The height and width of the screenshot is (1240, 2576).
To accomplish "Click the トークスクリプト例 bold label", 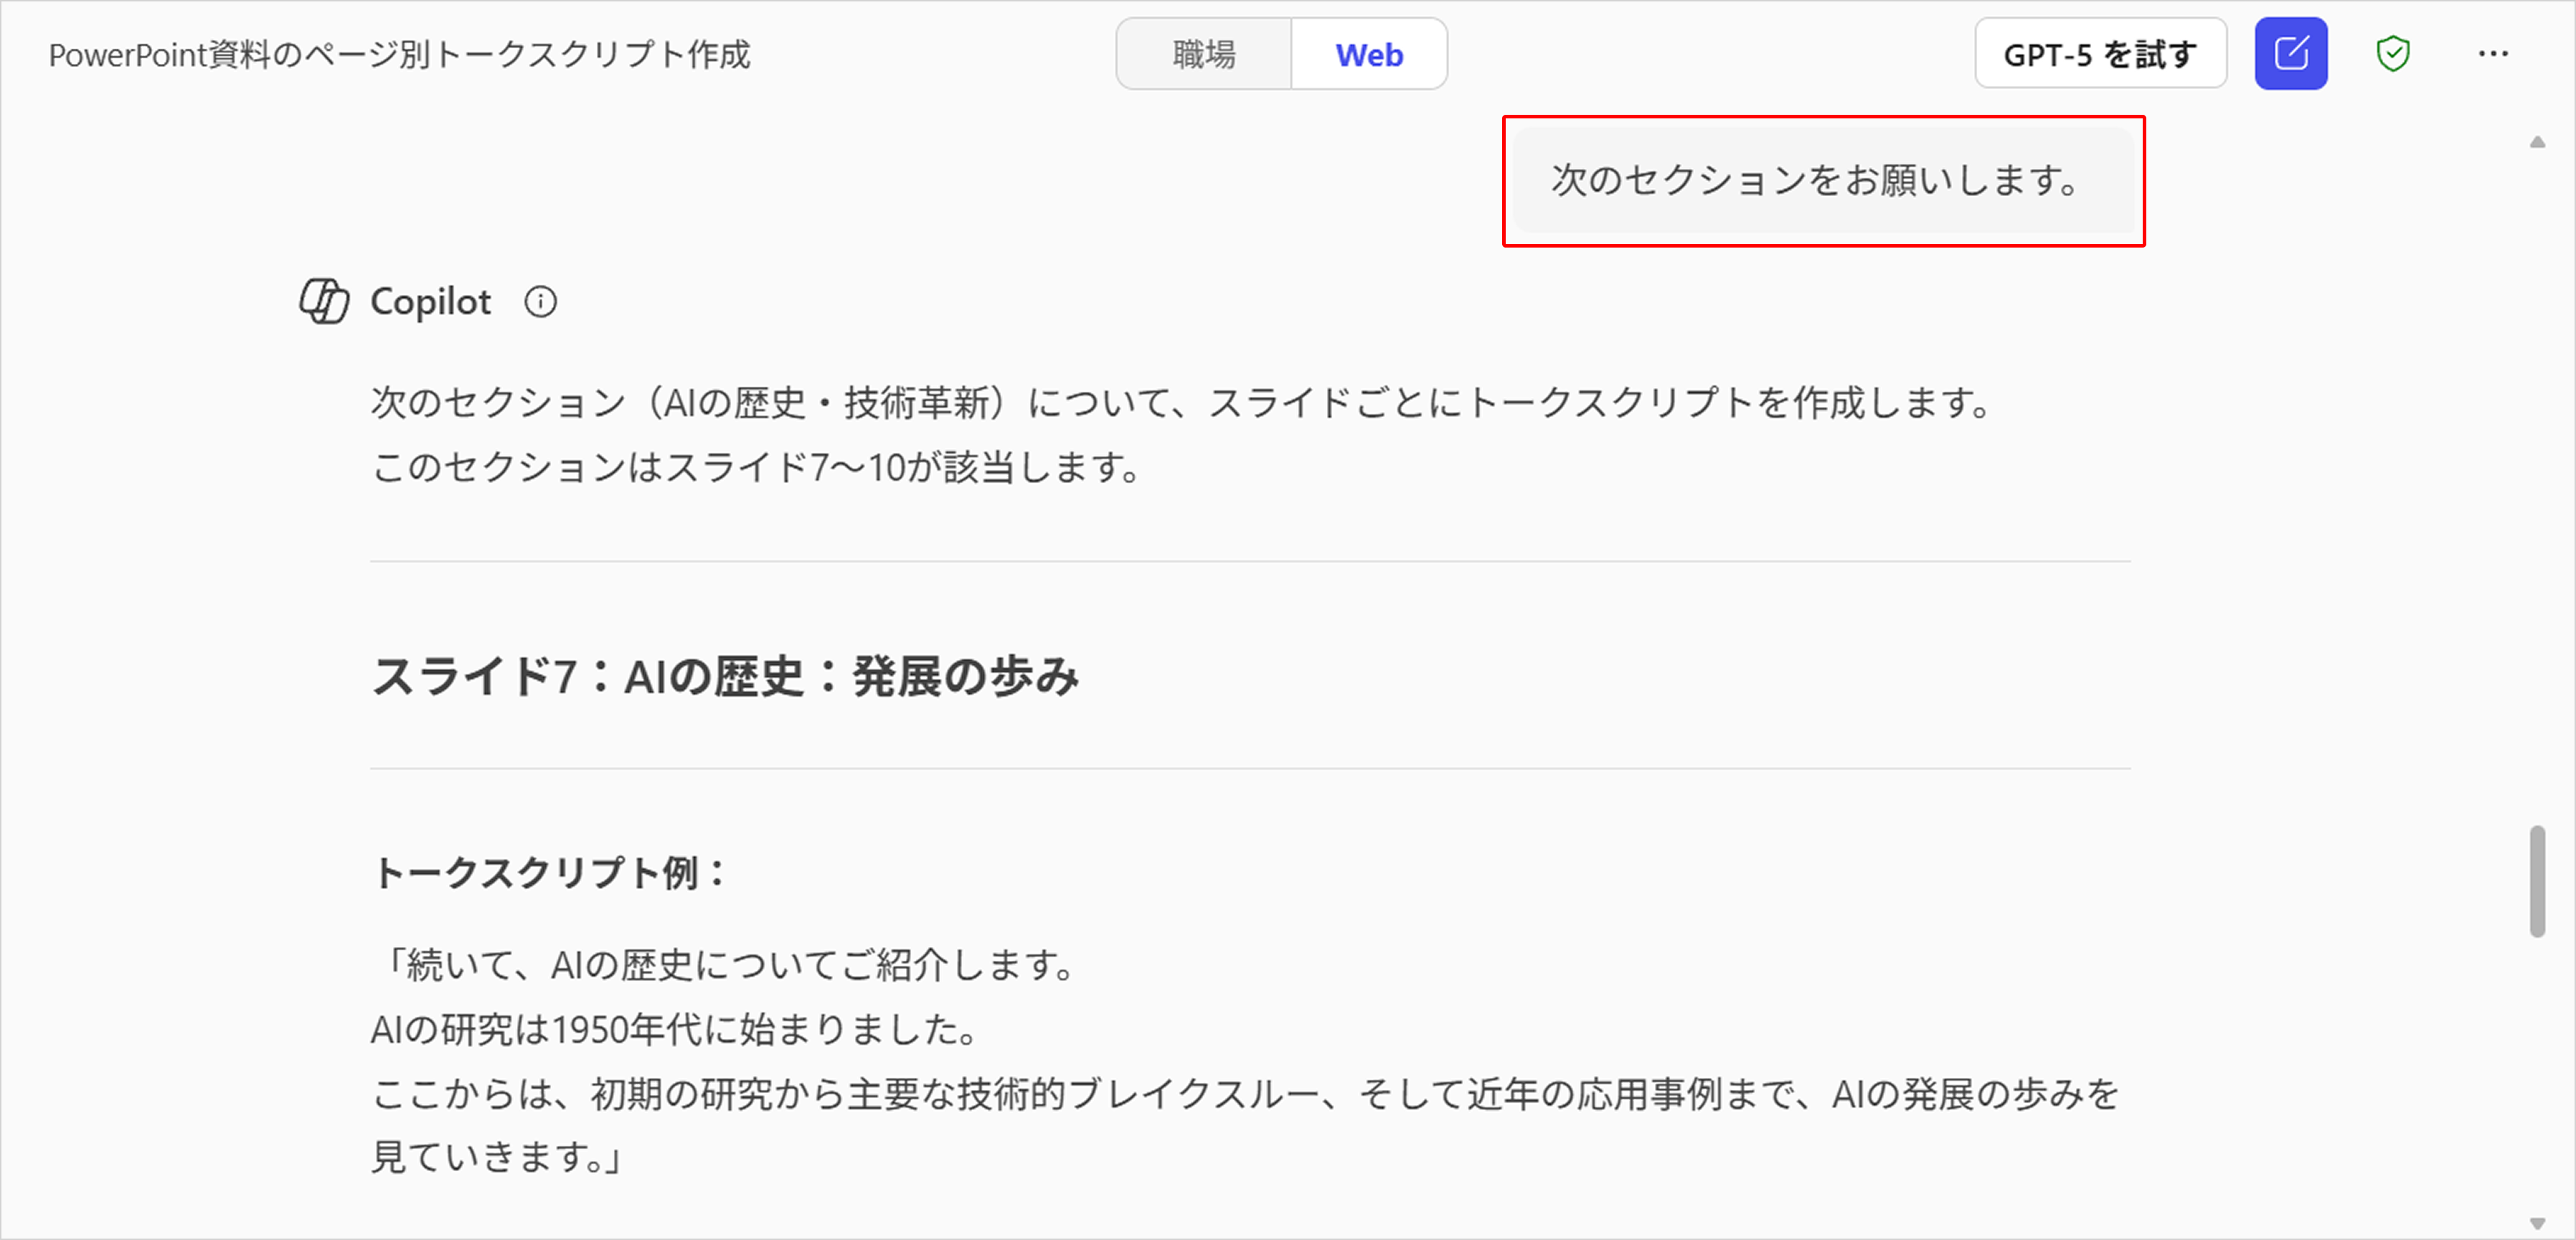I will pyautogui.click(x=548, y=873).
